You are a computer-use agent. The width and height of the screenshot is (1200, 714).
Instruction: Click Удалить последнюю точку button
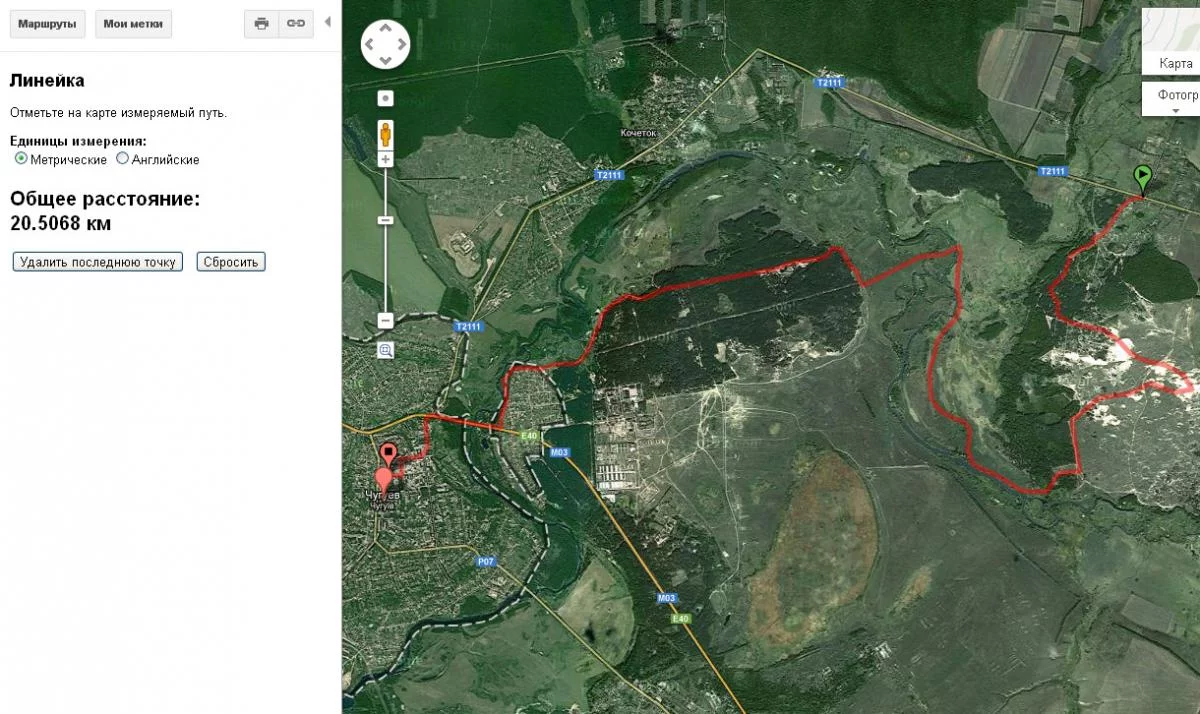[x=98, y=262]
